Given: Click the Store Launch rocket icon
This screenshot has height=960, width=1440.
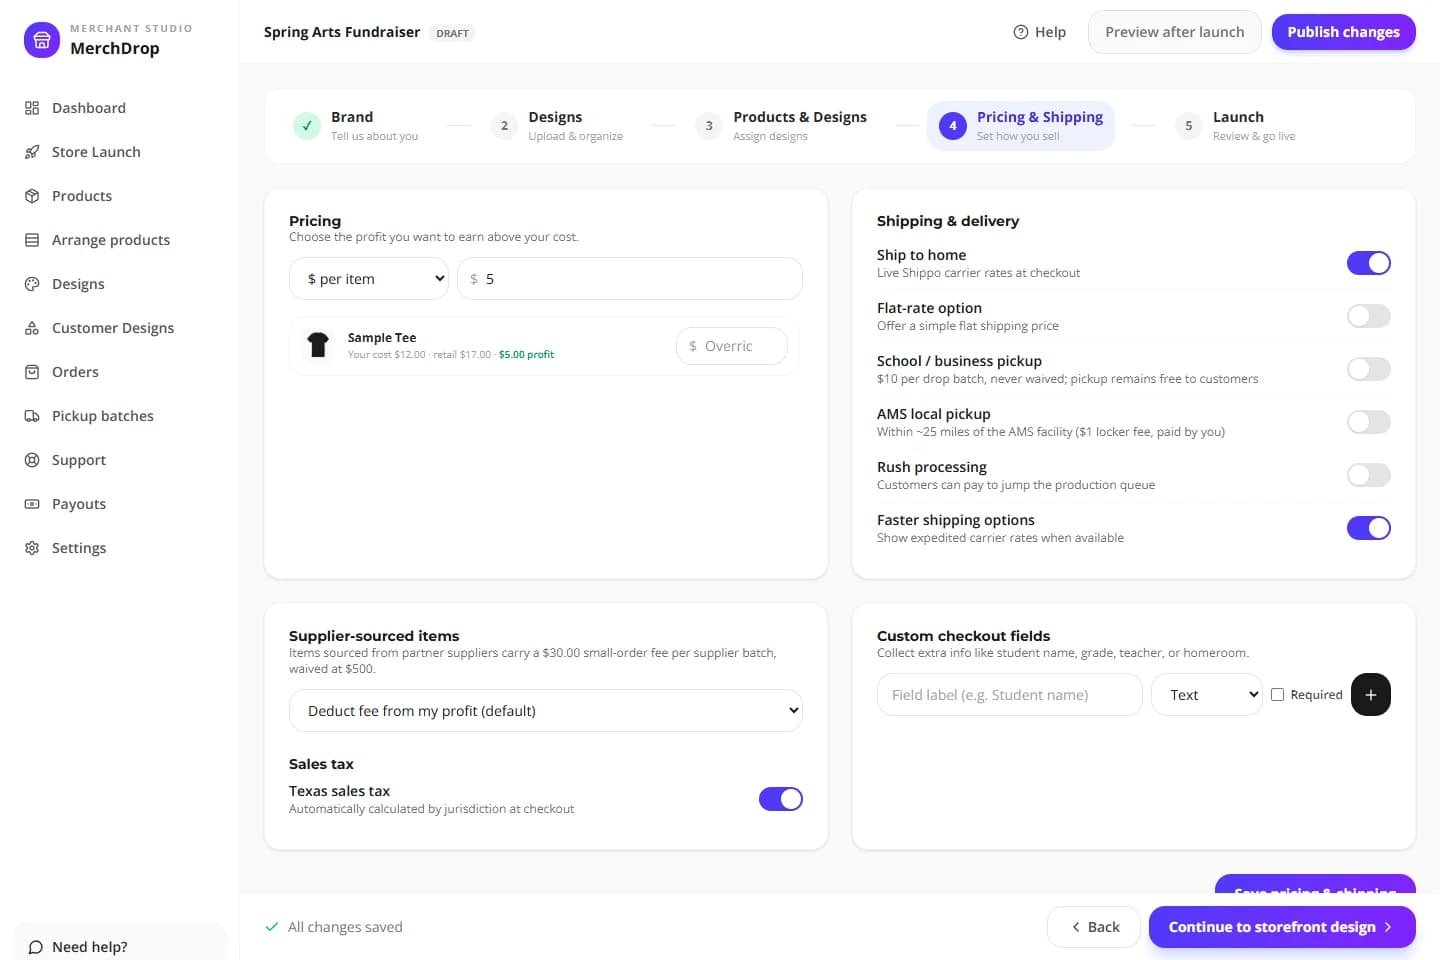Looking at the screenshot, I should click(32, 152).
